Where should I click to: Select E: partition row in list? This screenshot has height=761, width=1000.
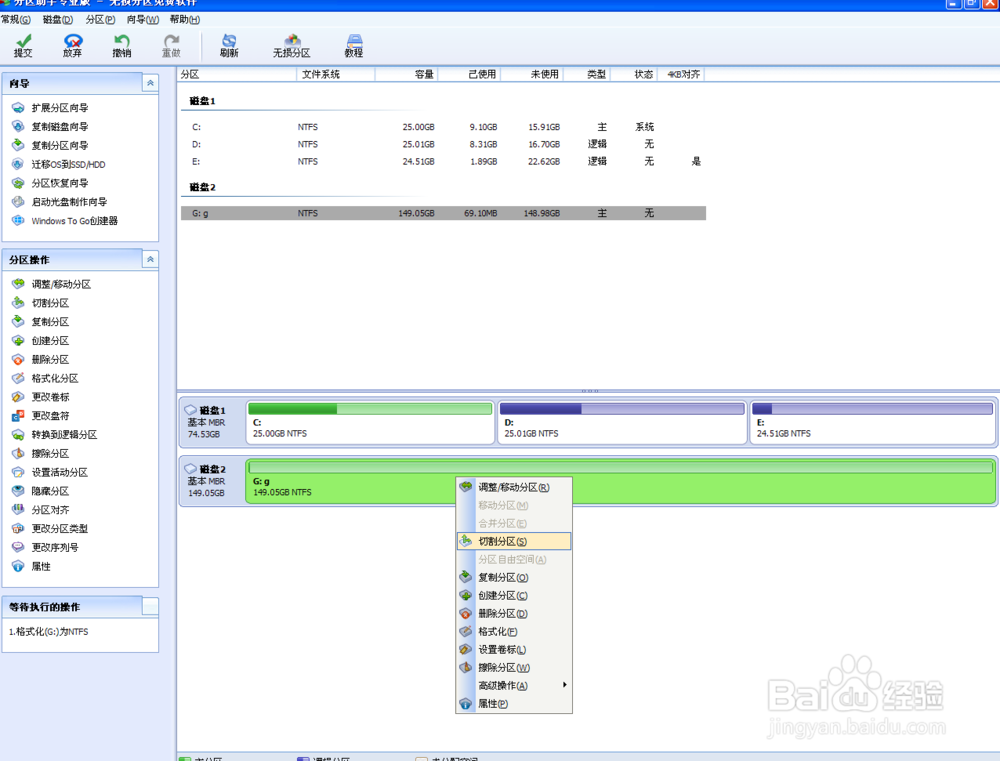click(443, 161)
